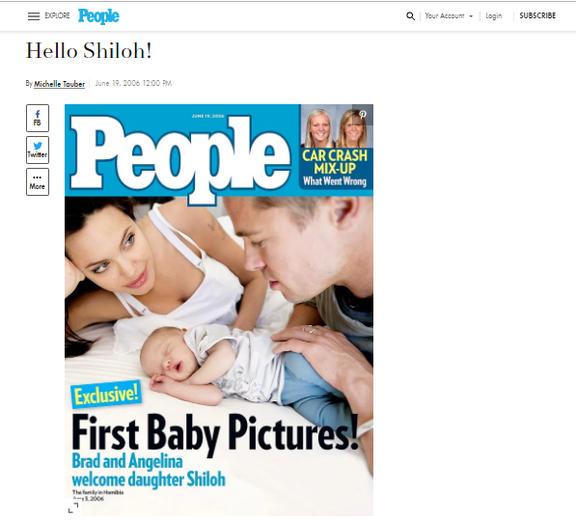Share article via Twitter button
The height and width of the screenshot is (520, 576).
tap(37, 150)
